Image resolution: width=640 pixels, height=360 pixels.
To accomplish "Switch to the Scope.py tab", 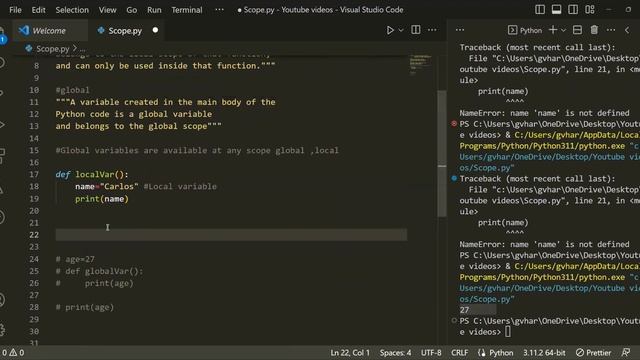I will (125, 31).
